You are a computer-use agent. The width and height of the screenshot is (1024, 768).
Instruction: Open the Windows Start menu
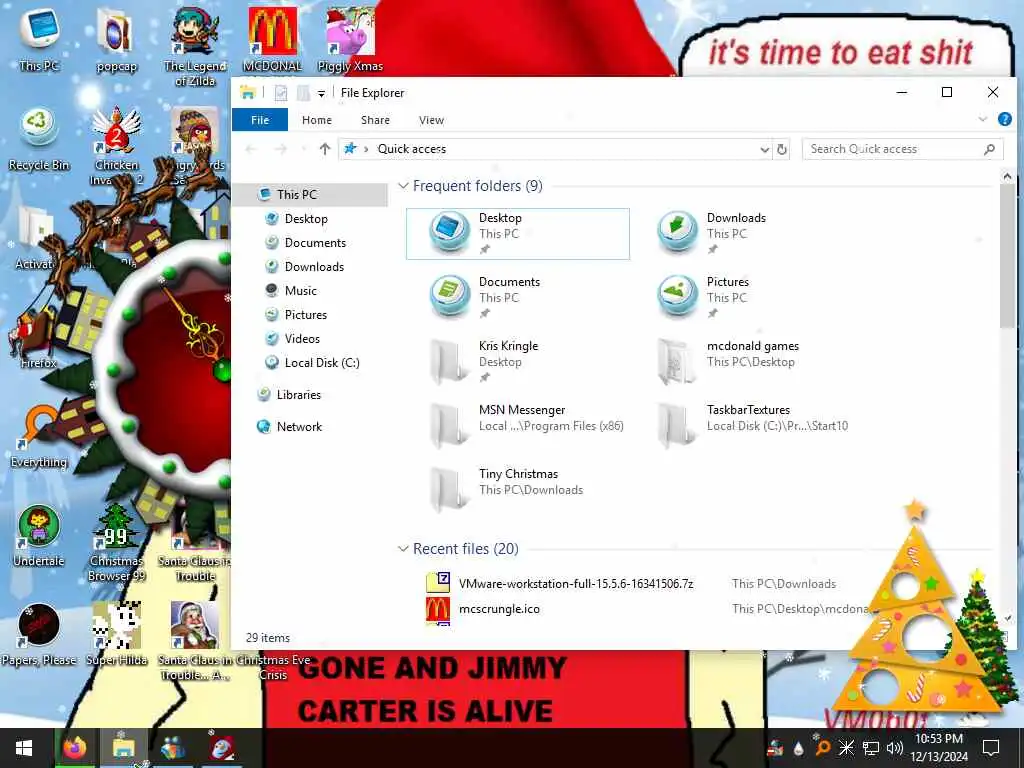tap(24, 748)
